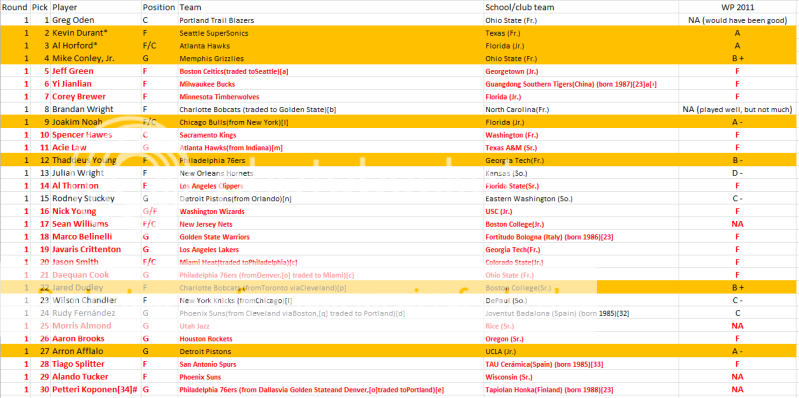Select the WP 2011 column header
Screen dimensions: 799x398
[737, 8]
